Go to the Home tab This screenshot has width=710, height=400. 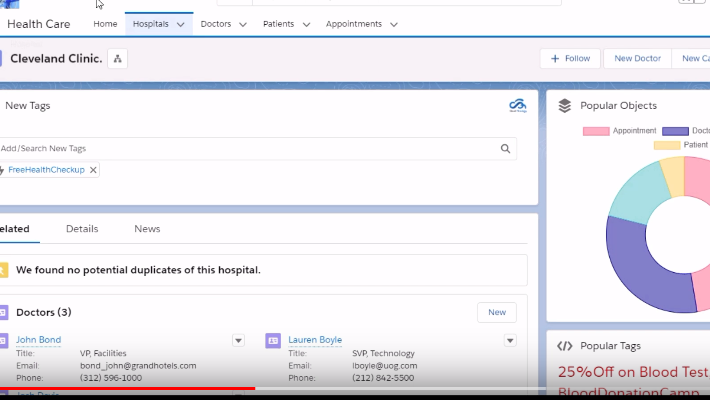point(105,24)
